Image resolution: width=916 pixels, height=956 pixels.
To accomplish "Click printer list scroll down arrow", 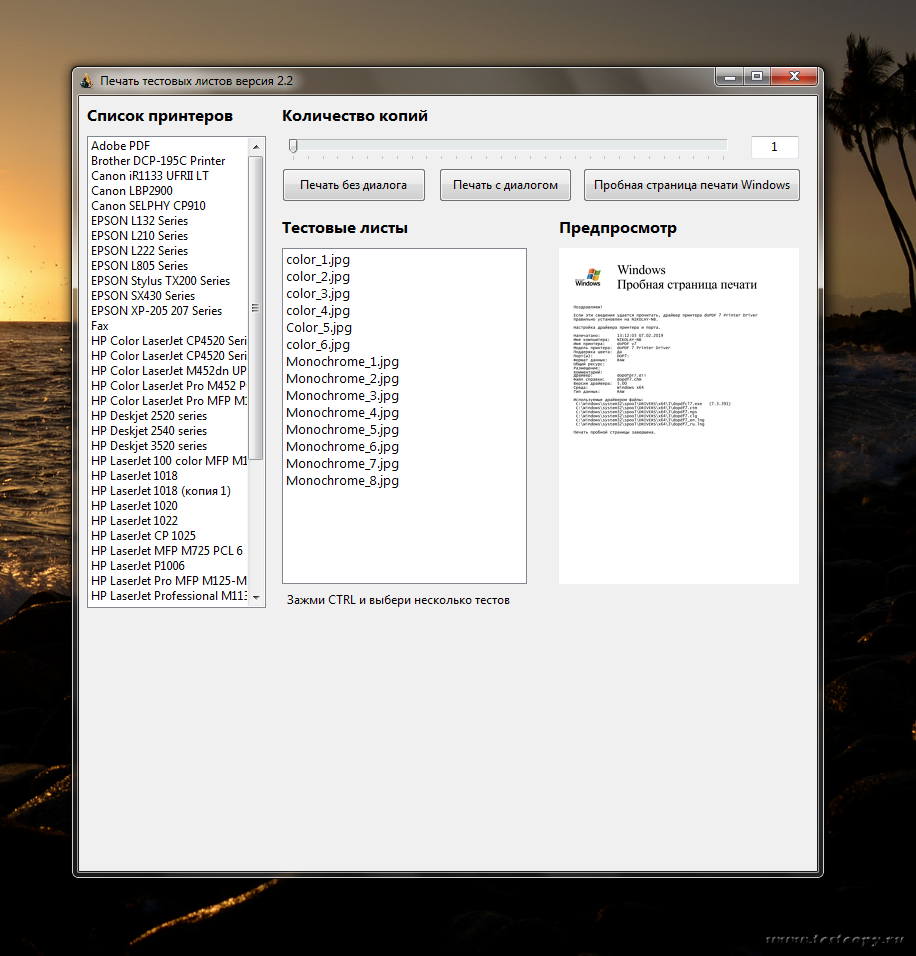I will click(257, 597).
